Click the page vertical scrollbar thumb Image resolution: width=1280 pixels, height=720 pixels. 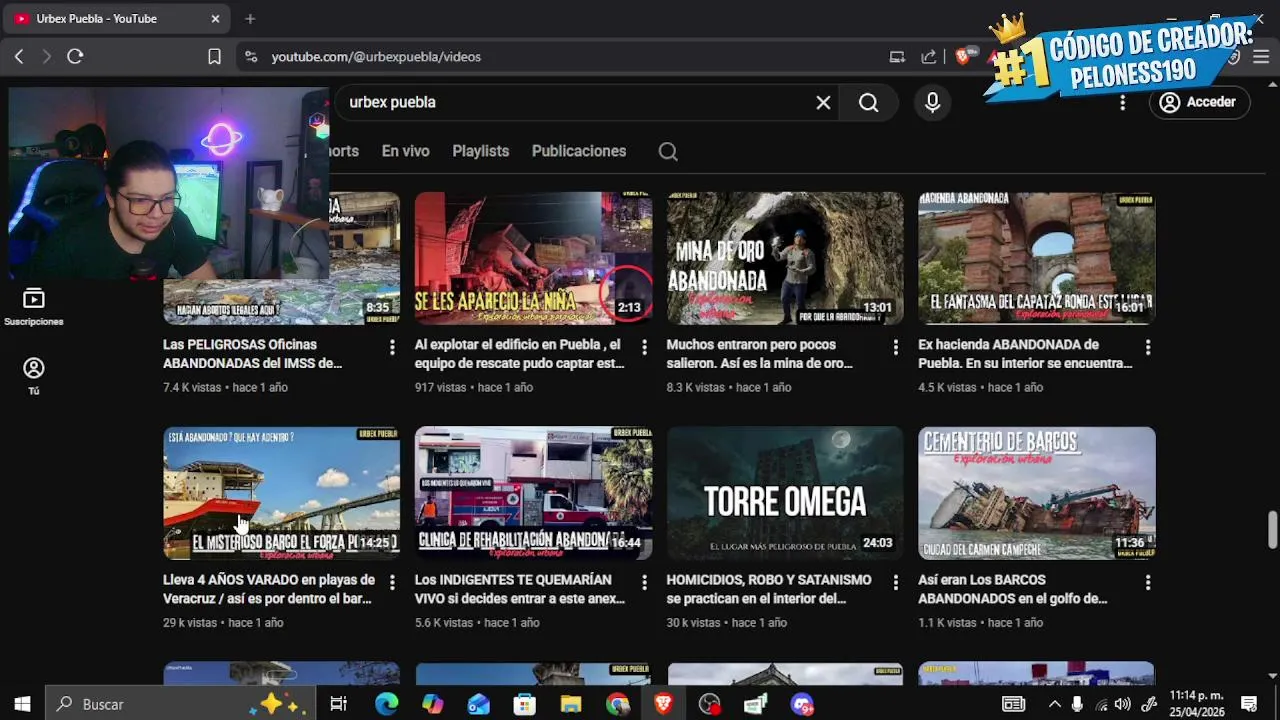pyautogui.click(x=1272, y=530)
